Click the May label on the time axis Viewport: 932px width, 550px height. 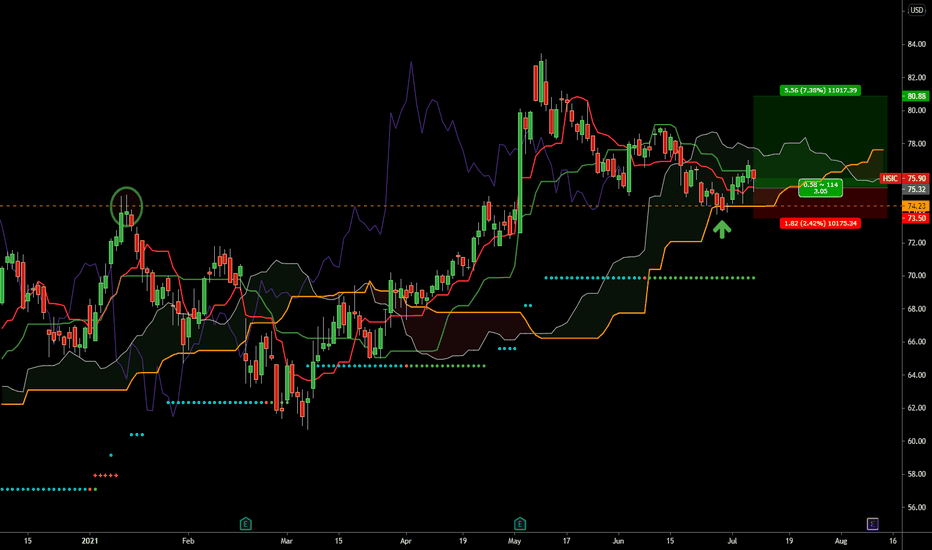click(514, 541)
